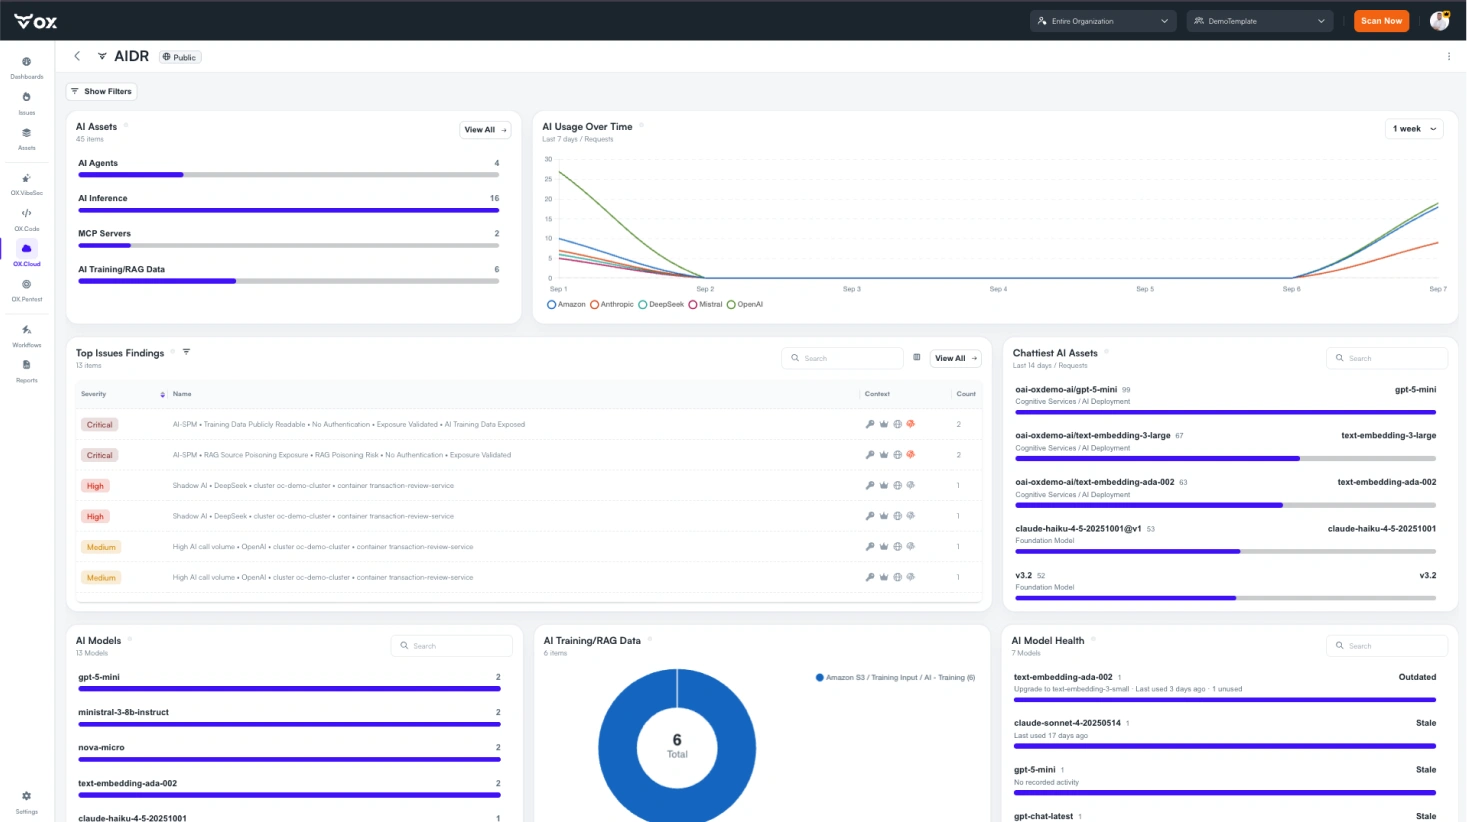Click the Scan Now button
This screenshot has height=822, width=1467.
point(1381,21)
